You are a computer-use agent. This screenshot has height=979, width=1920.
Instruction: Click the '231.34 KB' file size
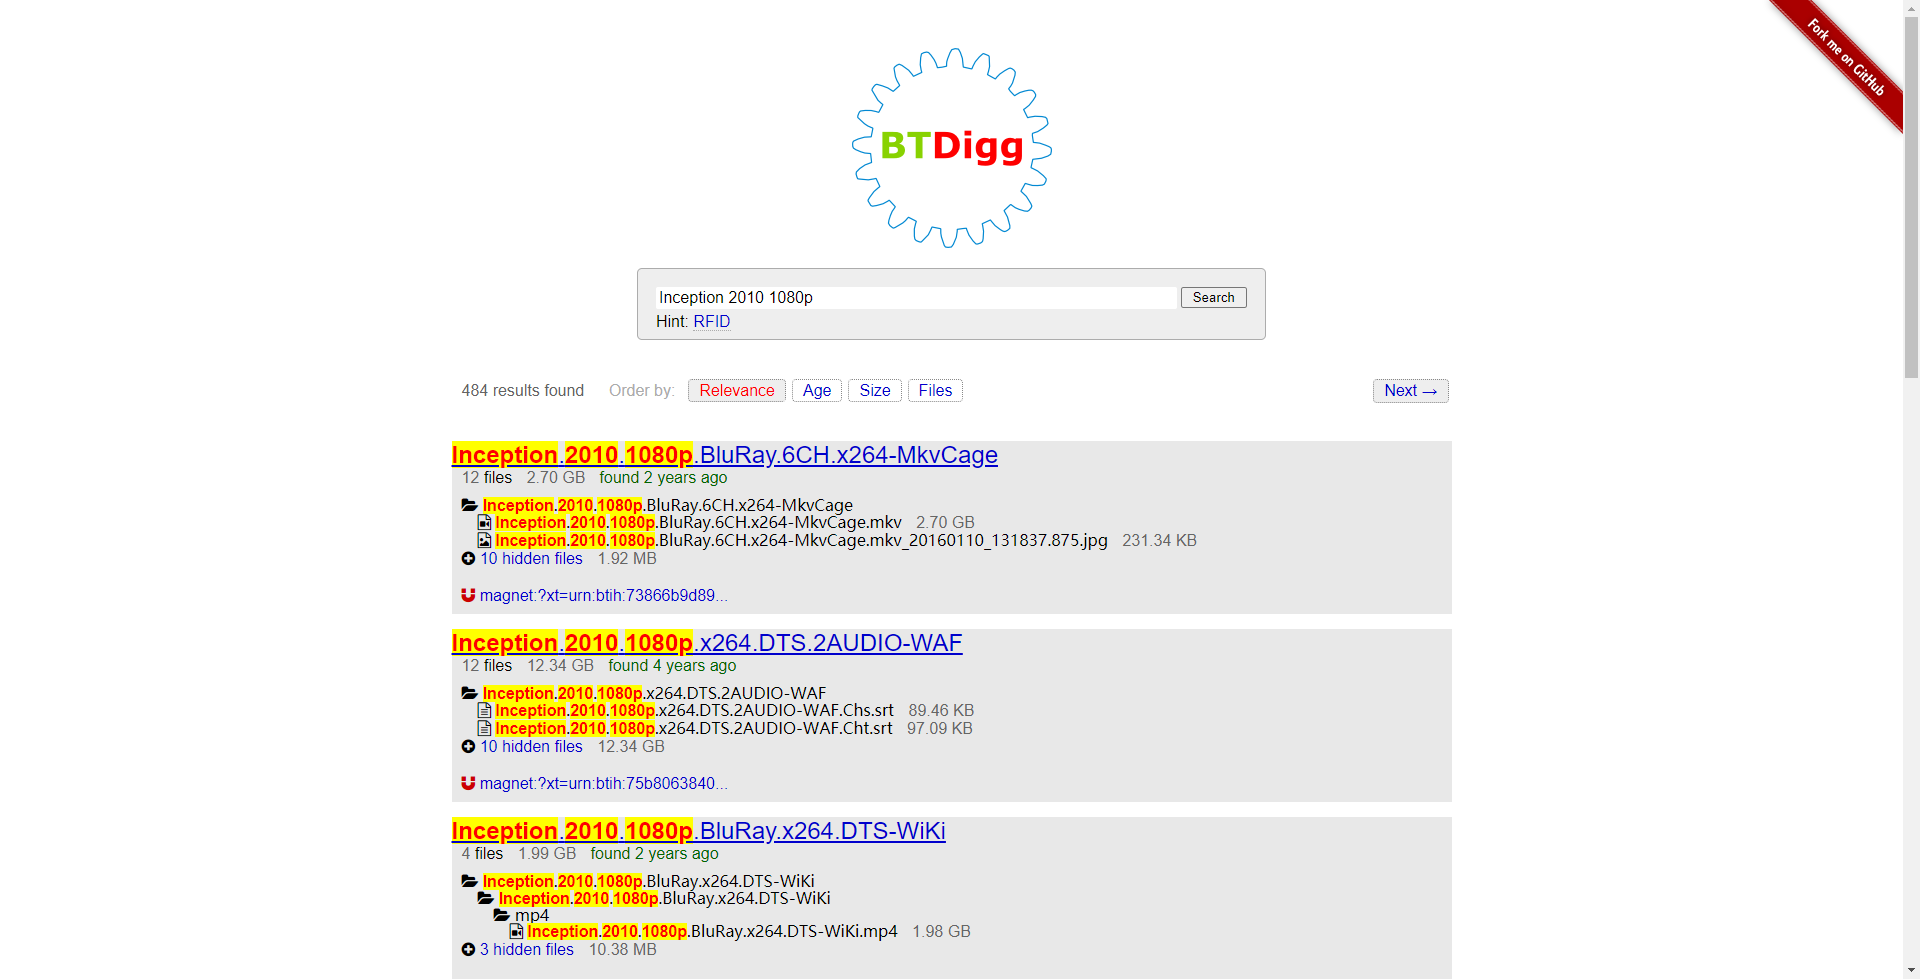(x=1159, y=540)
